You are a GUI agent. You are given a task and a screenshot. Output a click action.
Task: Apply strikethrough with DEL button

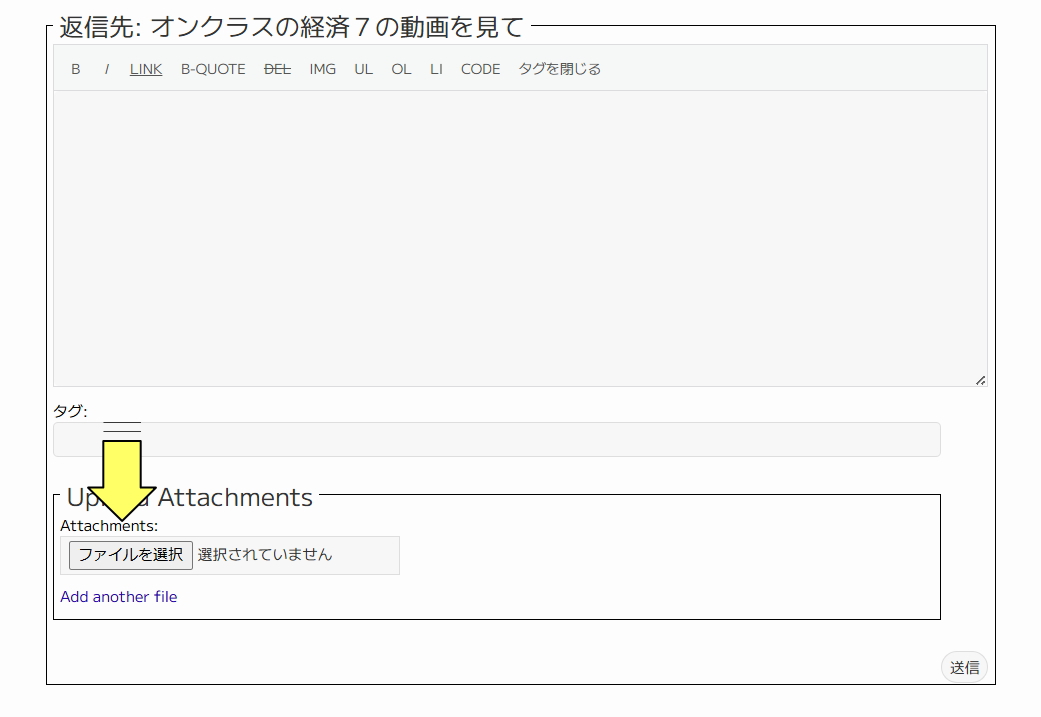click(277, 69)
